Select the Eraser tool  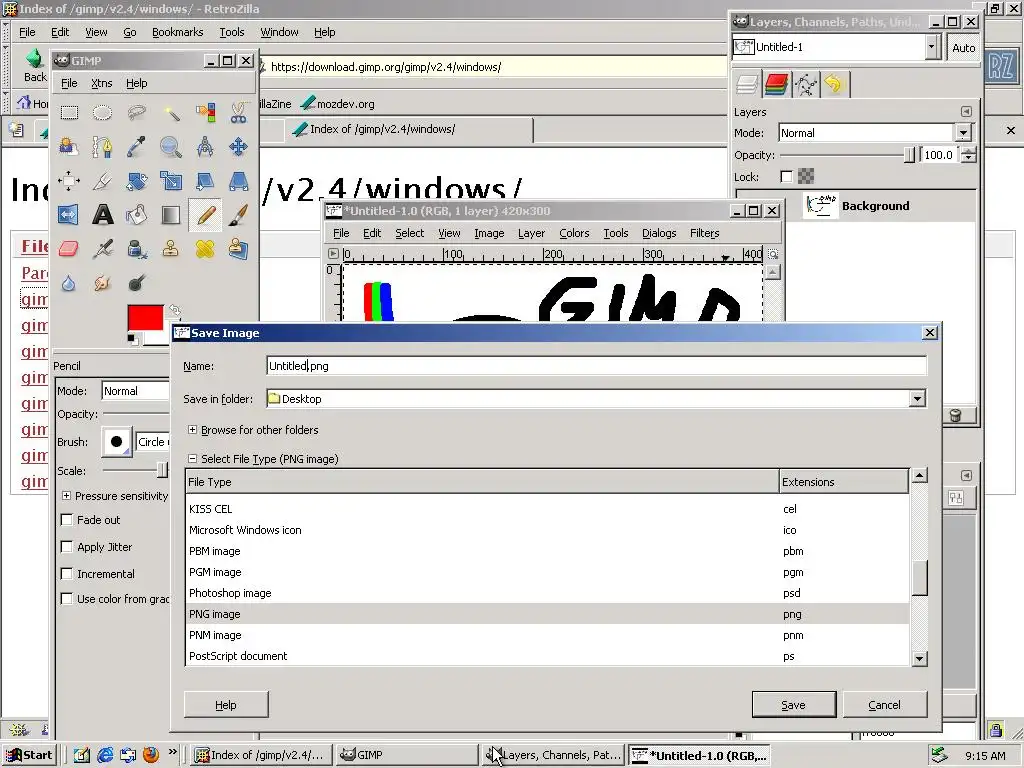coord(69,249)
